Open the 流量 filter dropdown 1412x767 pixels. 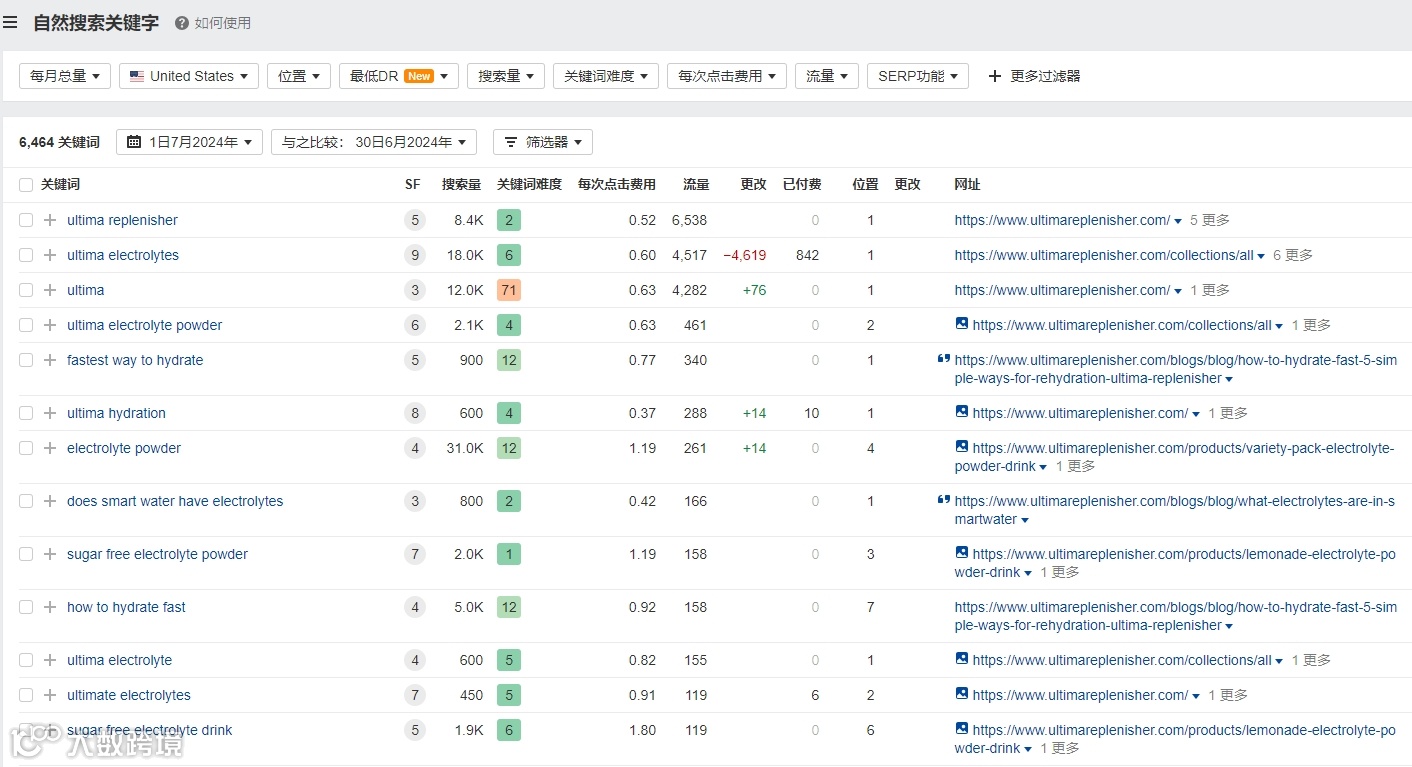pyautogui.click(x=827, y=76)
